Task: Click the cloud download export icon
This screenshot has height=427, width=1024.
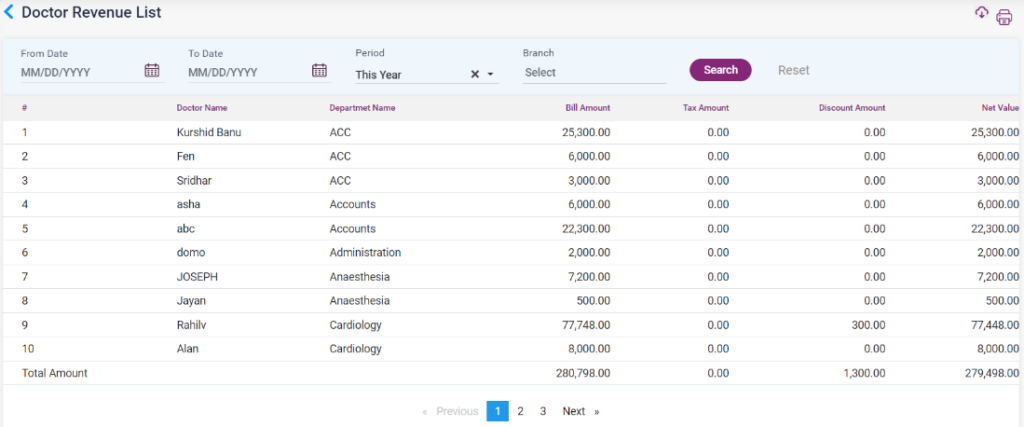Action: (981, 13)
